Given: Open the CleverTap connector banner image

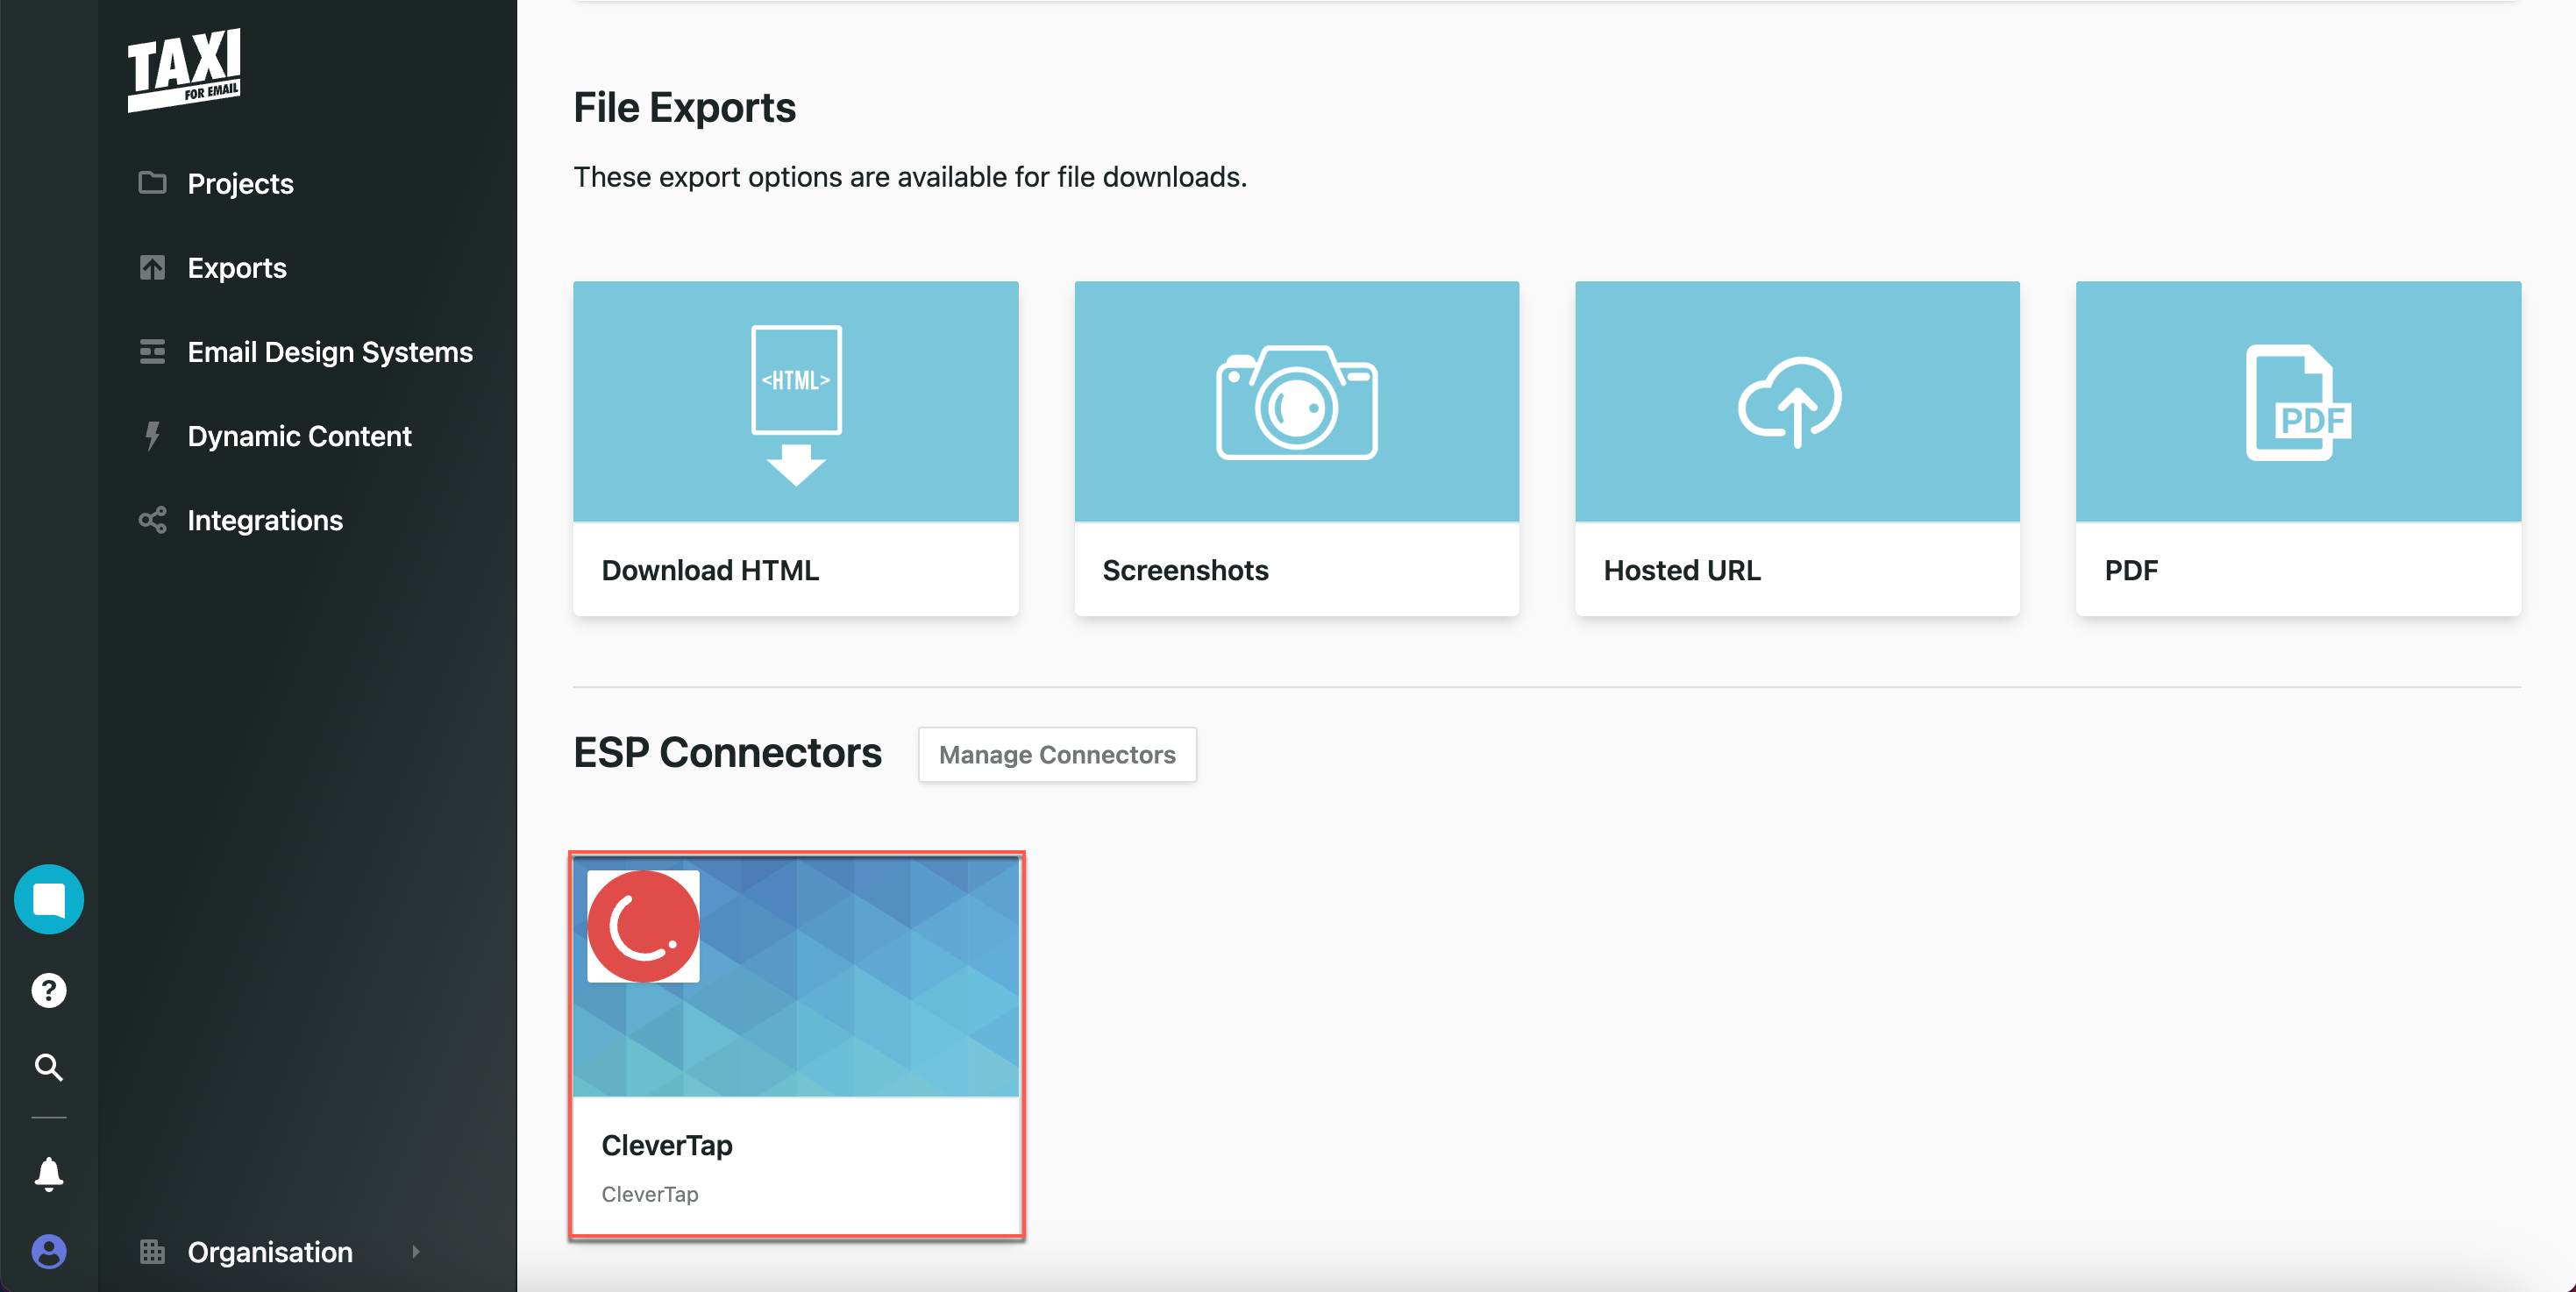Looking at the screenshot, I should [796, 977].
